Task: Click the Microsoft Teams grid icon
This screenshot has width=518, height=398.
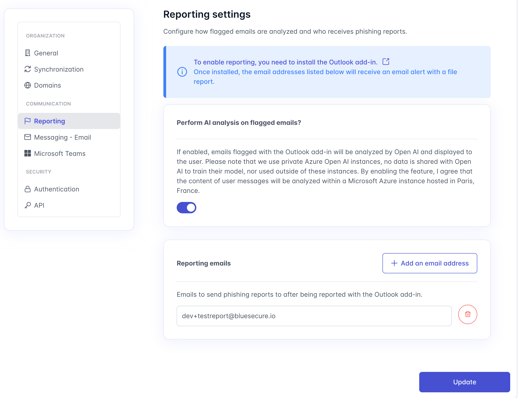Action: click(x=28, y=153)
